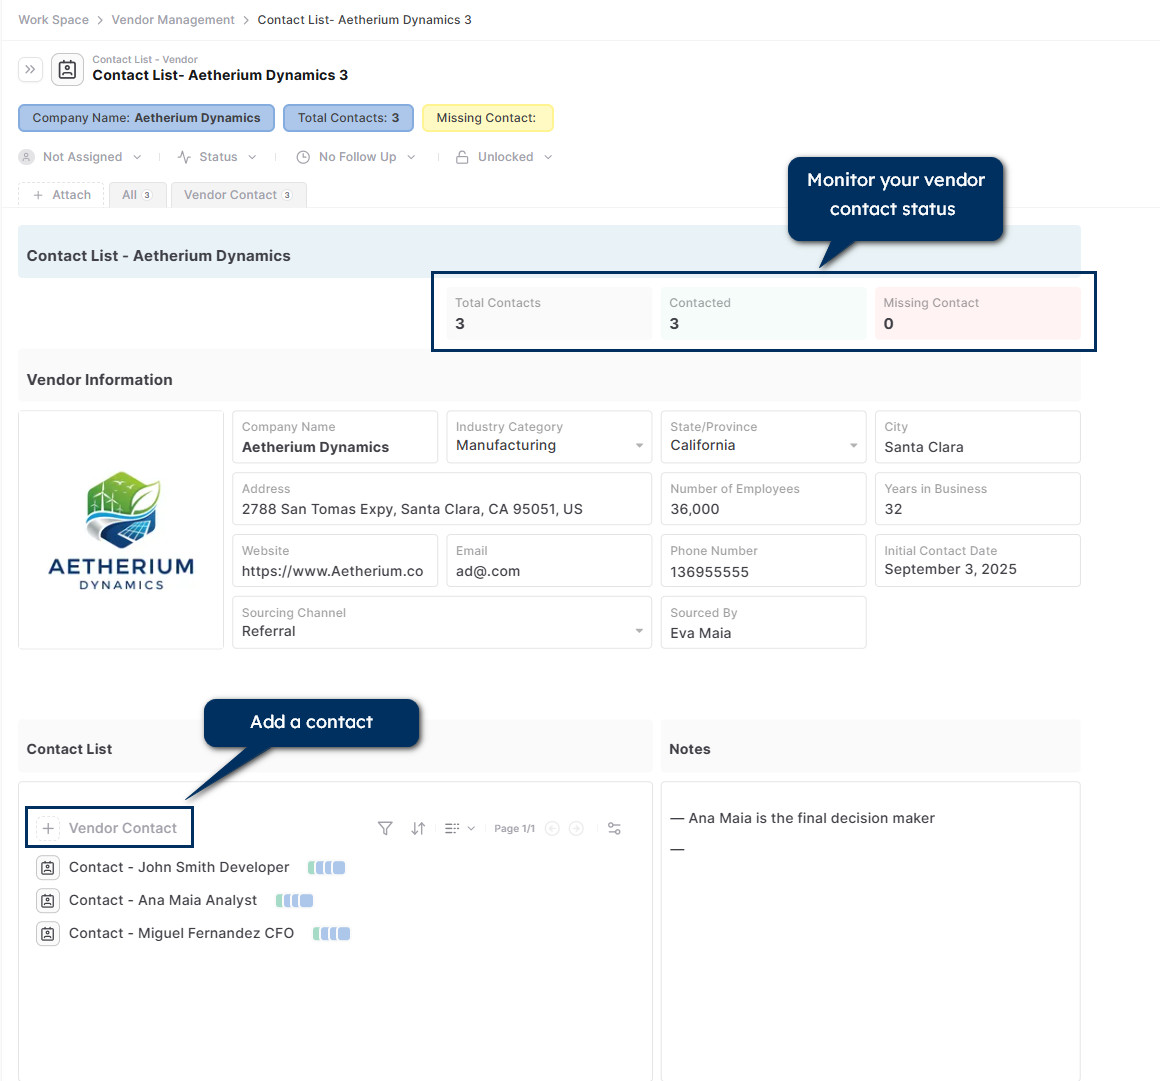
Task: Switch to the Vendor Contact tab
Action: (238, 194)
